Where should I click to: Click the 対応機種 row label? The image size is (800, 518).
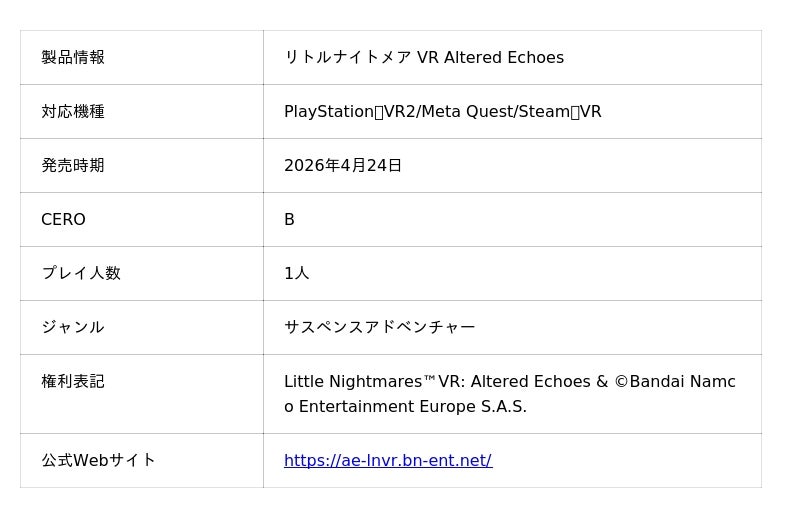point(73,111)
